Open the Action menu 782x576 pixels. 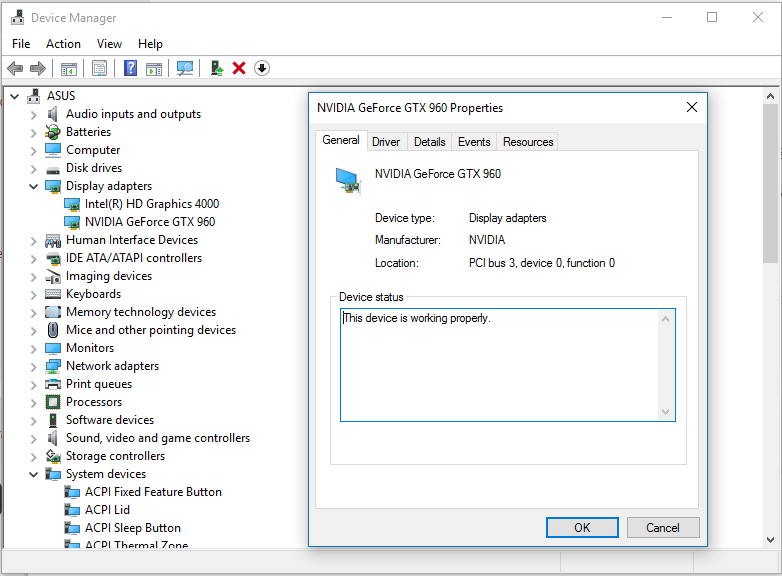coord(63,44)
